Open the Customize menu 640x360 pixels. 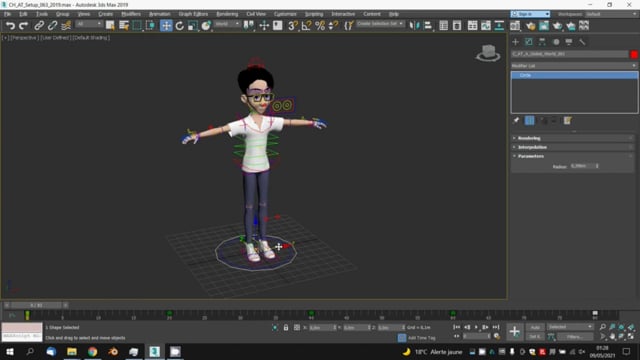(285, 14)
